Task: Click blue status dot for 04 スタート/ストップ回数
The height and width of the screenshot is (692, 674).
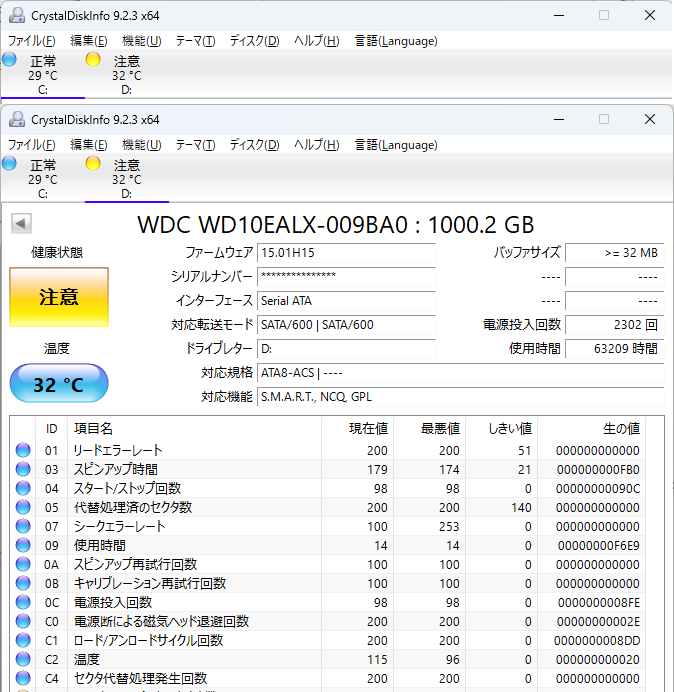Action: pos(23,488)
